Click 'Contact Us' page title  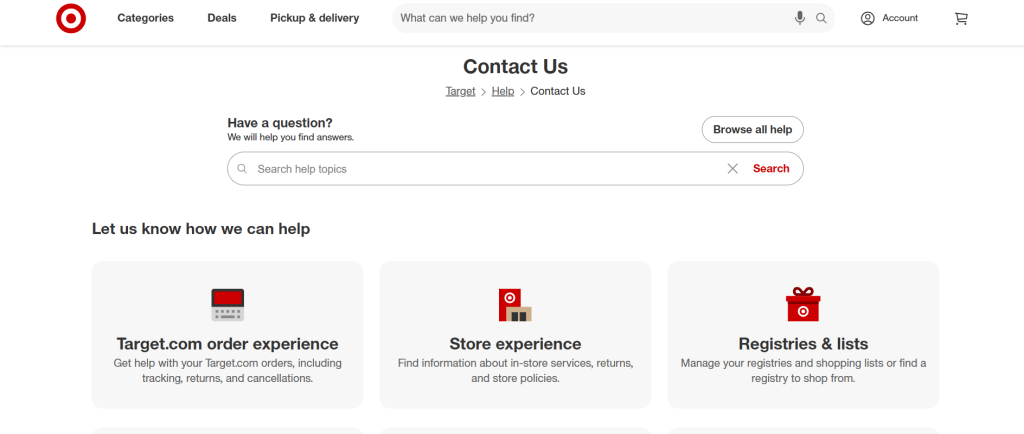(x=515, y=67)
